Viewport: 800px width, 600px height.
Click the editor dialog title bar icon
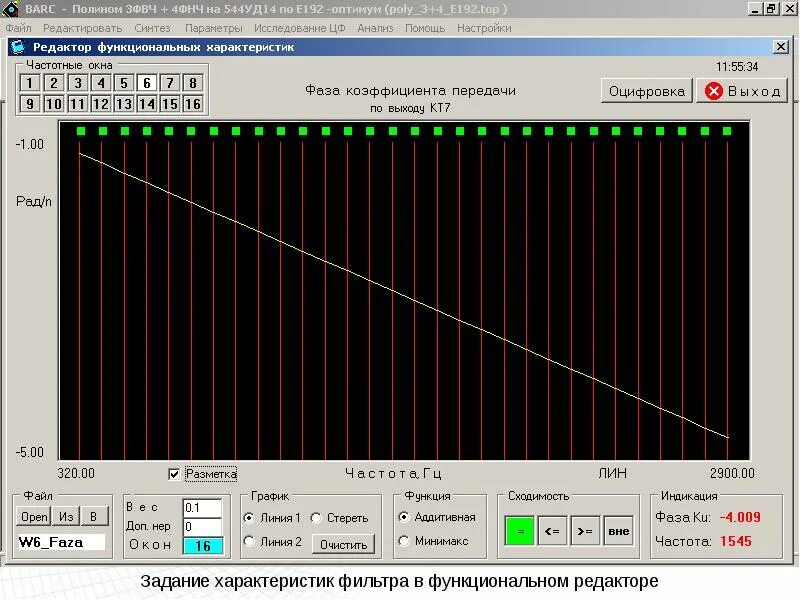(x=18, y=47)
